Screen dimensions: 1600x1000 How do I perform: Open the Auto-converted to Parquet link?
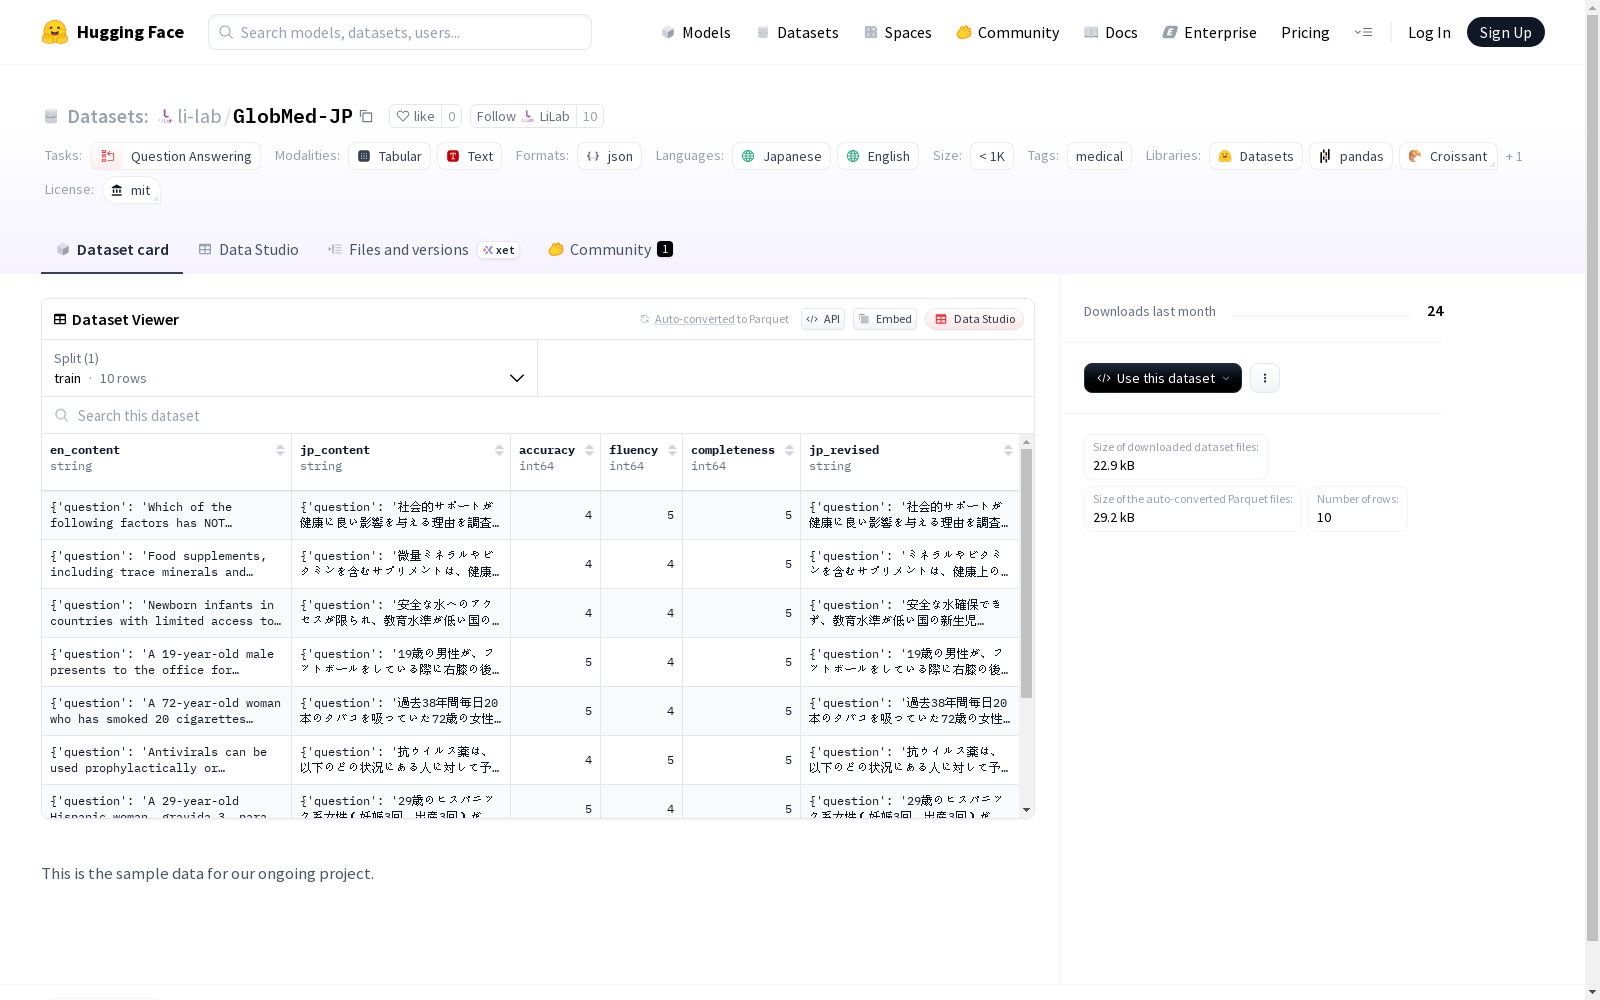point(721,319)
